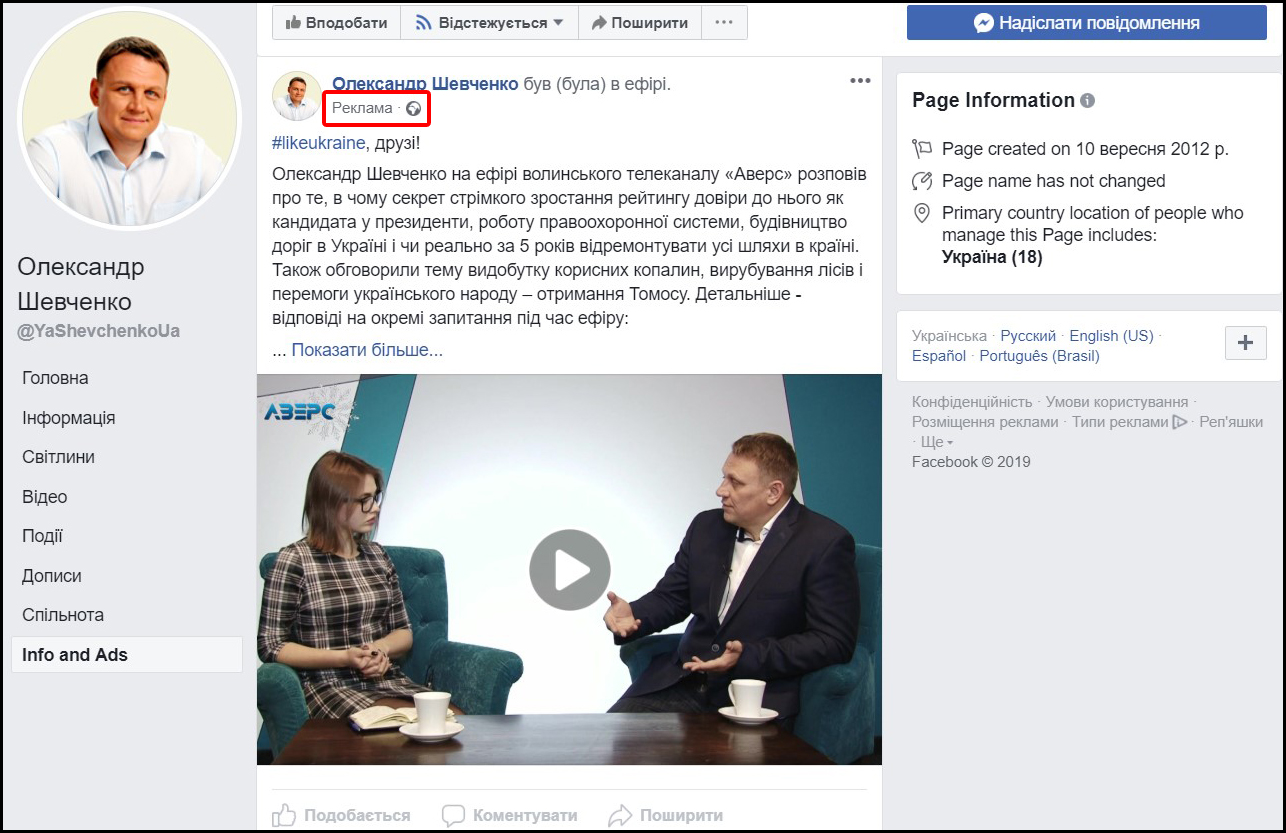
Task: Click the AdChoices triangle icon
Action: (x=1180, y=422)
